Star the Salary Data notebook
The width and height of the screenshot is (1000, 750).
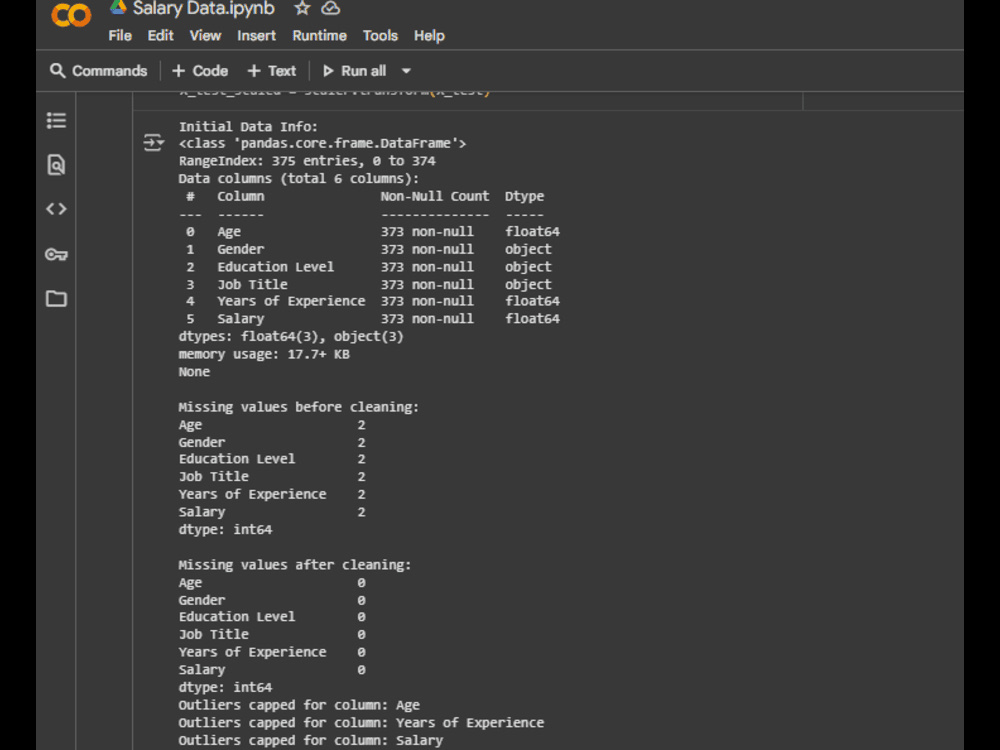click(302, 8)
